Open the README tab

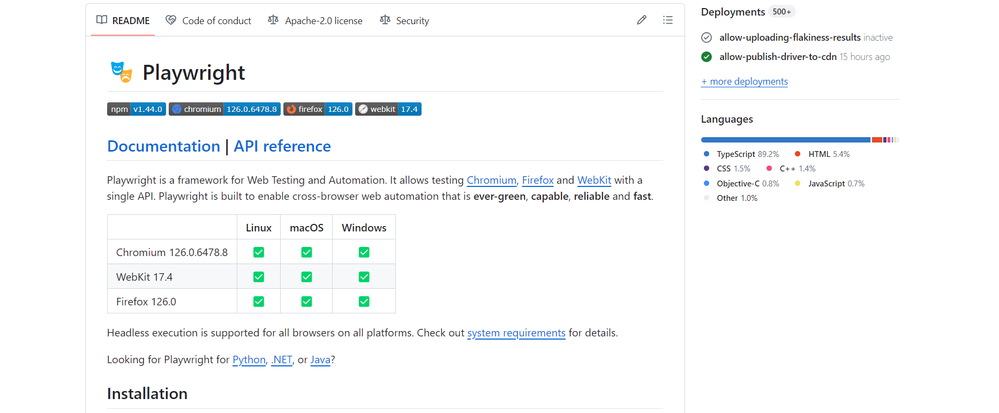(x=123, y=20)
